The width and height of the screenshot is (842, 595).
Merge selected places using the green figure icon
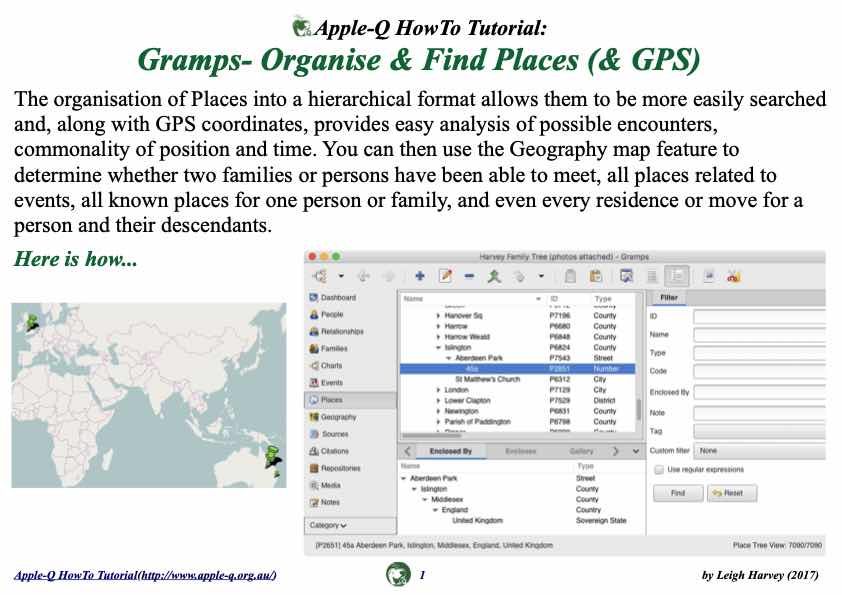(x=494, y=276)
